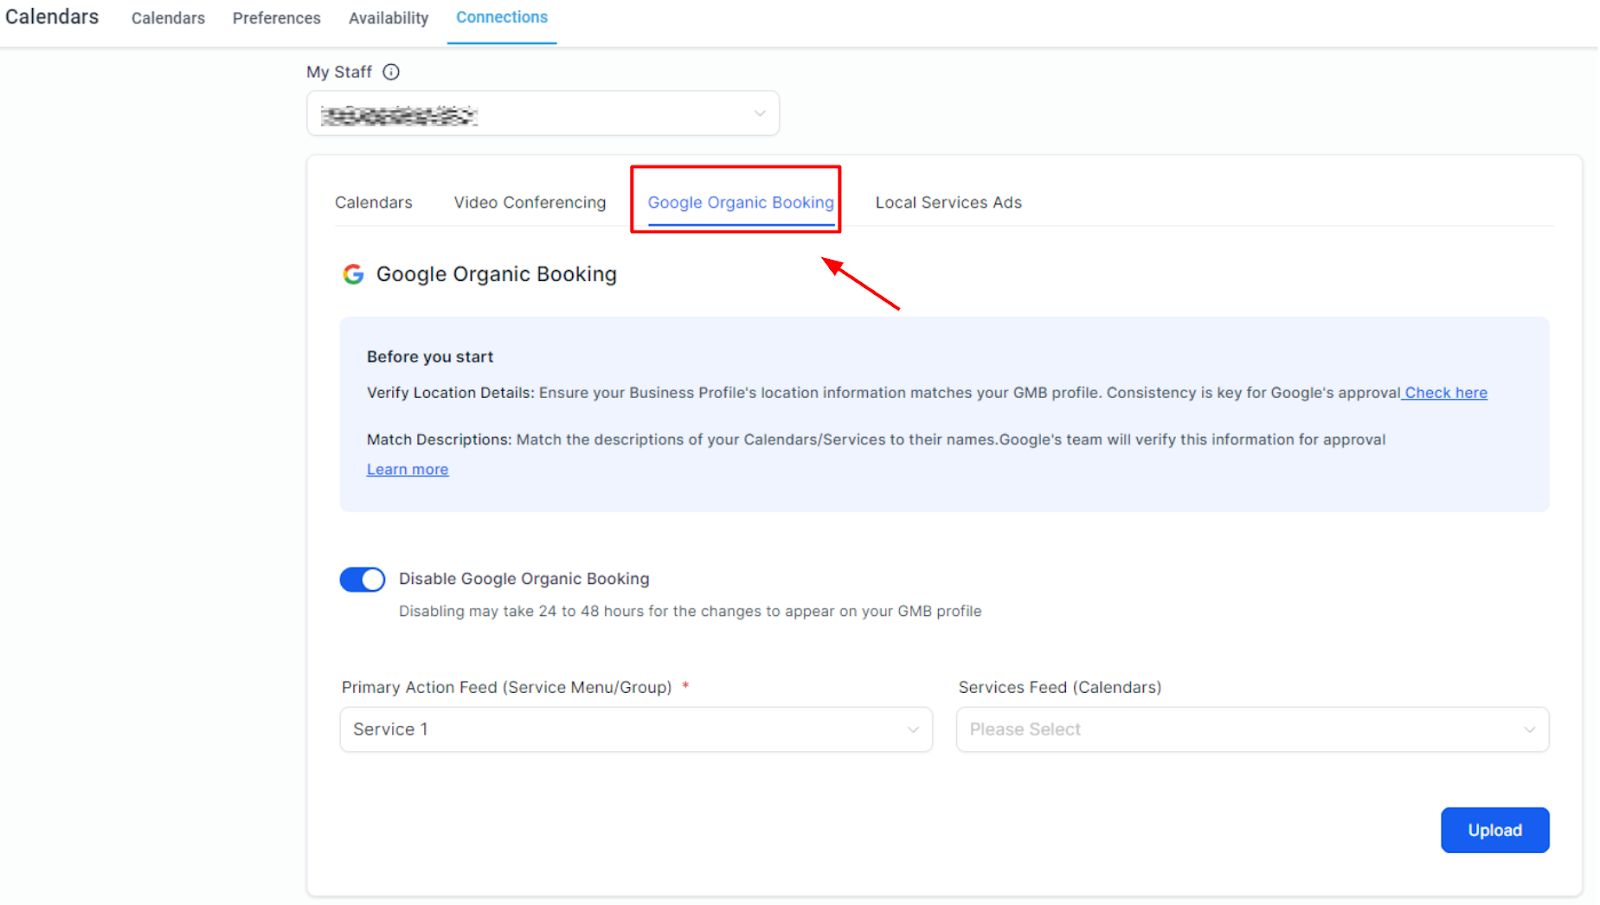The image size is (1600, 905).
Task: Click the My Staff label
Action: [x=339, y=72]
